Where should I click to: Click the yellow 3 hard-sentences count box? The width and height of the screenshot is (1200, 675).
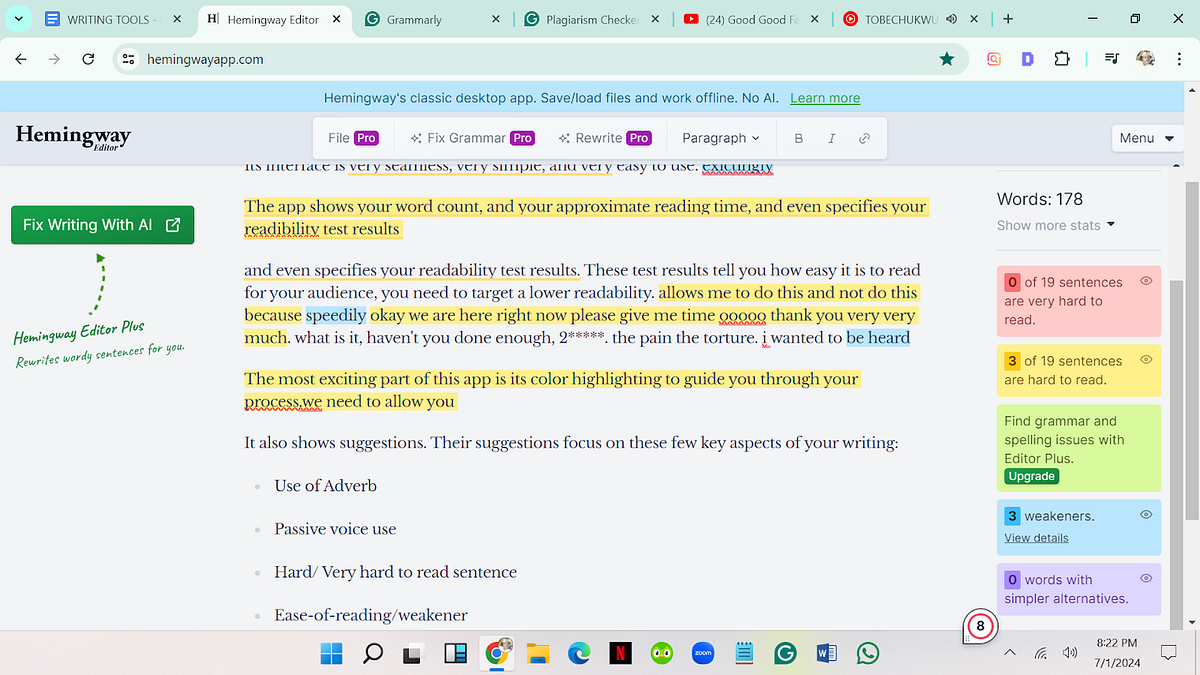coord(1012,360)
